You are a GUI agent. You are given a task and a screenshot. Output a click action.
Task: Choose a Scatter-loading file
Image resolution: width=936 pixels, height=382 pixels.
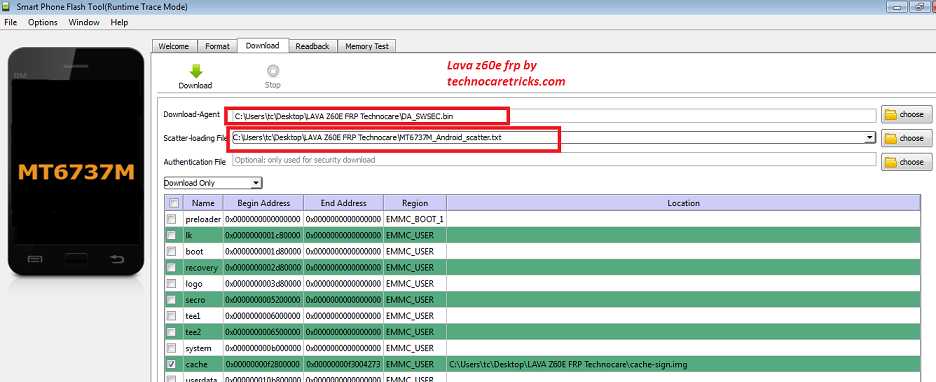[x=906, y=138]
